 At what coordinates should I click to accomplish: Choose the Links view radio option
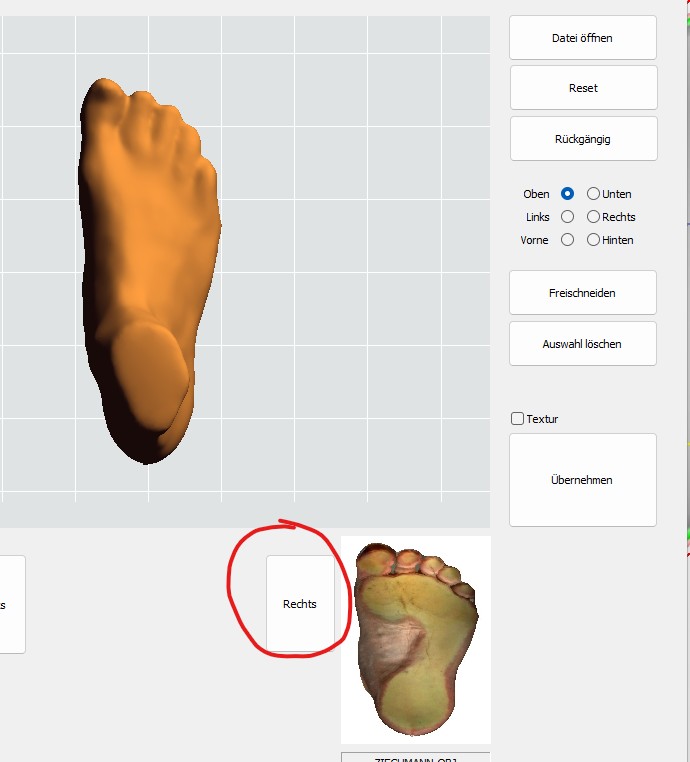[568, 217]
